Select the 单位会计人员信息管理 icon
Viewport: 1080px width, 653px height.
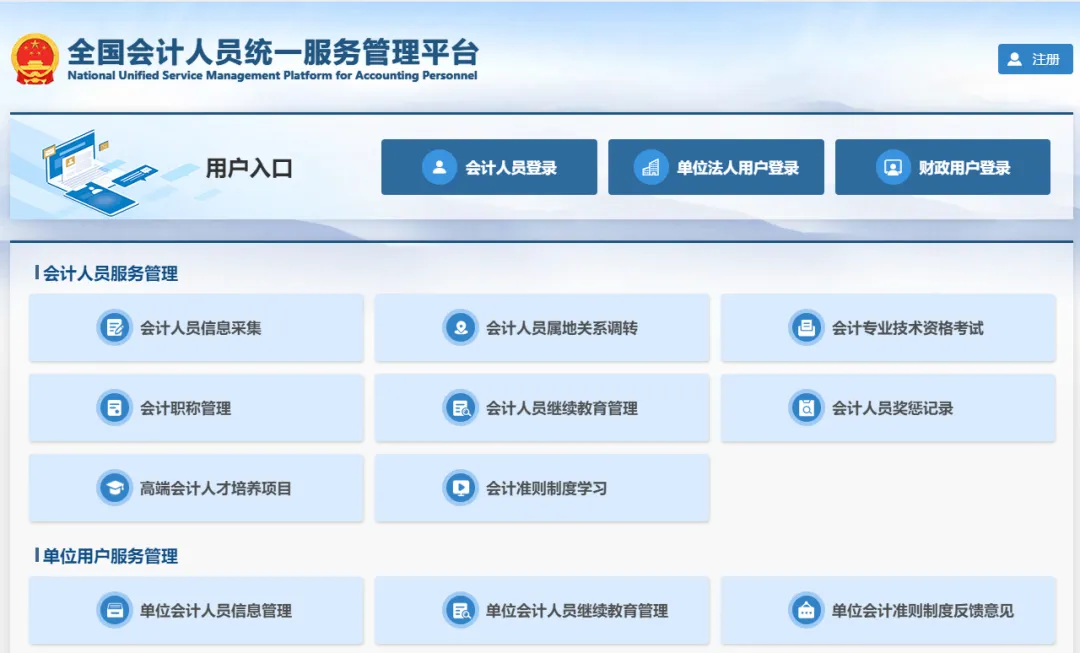[x=113, y=610]
